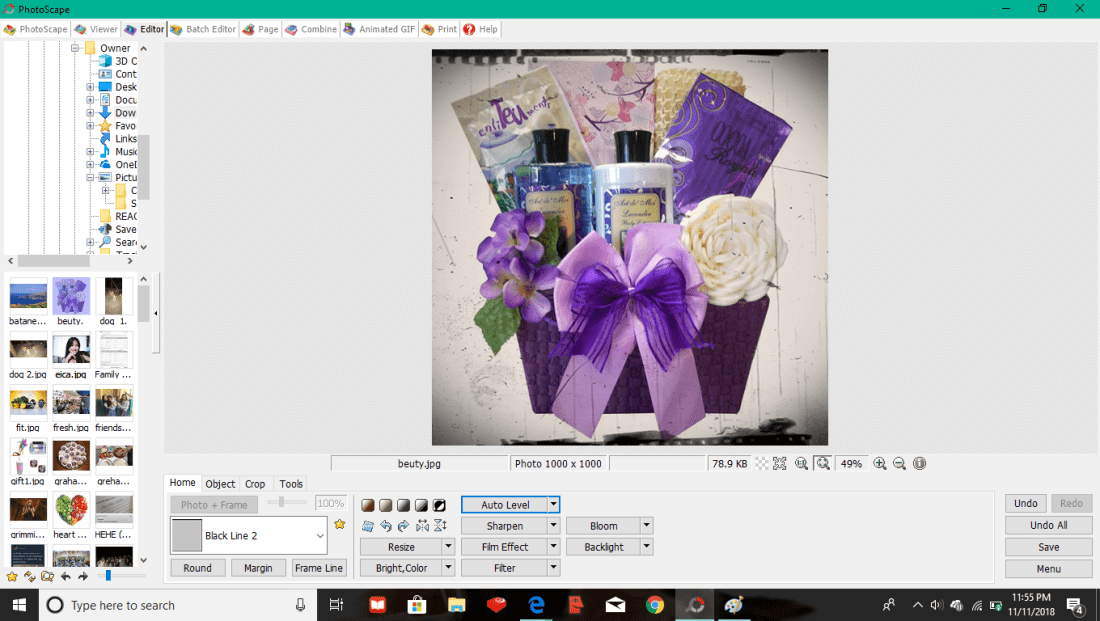This screenshot has height=621, width=1100.
Task: Add current frame to favorites star
Action: (x=340, y=524)
